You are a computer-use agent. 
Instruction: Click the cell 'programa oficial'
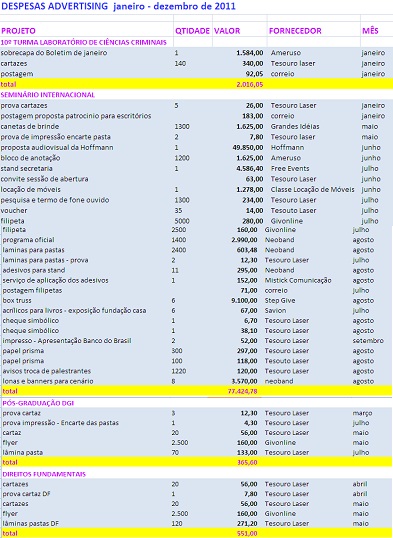28,240
